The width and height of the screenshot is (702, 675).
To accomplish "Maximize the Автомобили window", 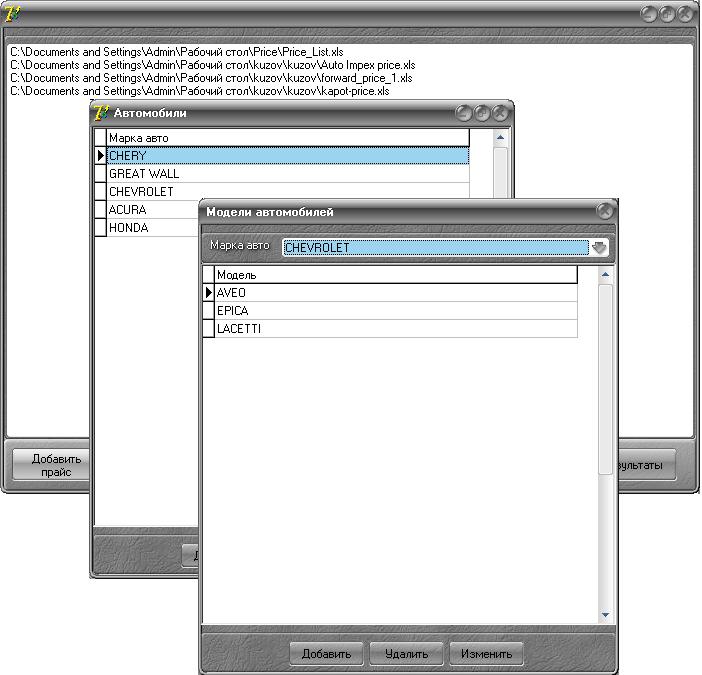I will point(482,113).
